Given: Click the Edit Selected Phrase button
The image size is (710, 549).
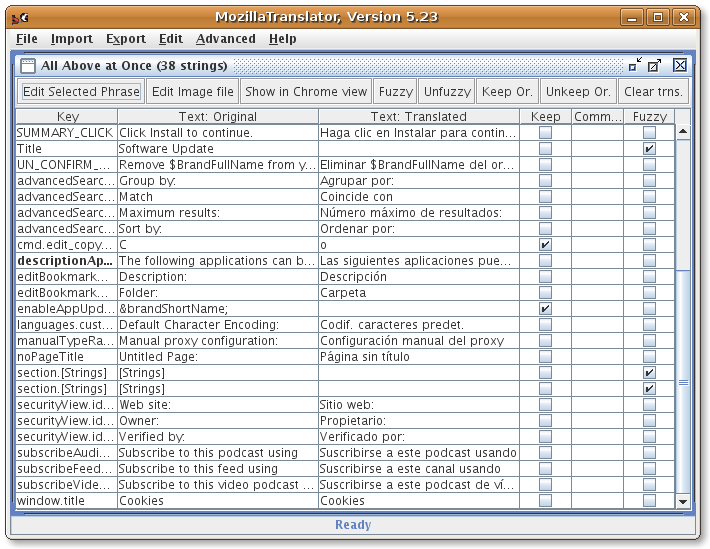Looking at the screenshot, I should 81,92.
